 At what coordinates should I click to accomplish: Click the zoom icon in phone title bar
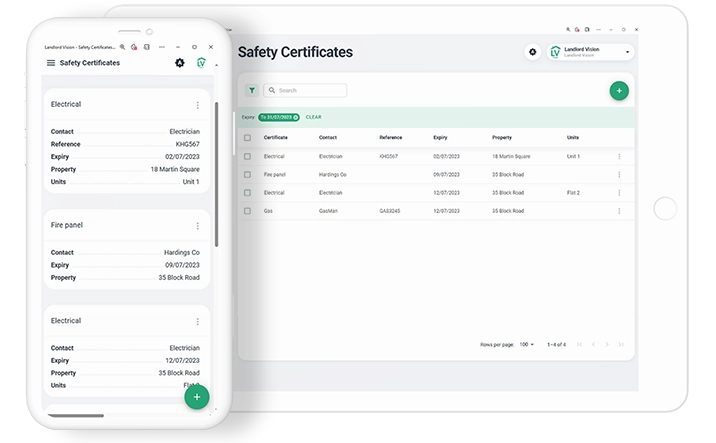click(x=122, y=47)
